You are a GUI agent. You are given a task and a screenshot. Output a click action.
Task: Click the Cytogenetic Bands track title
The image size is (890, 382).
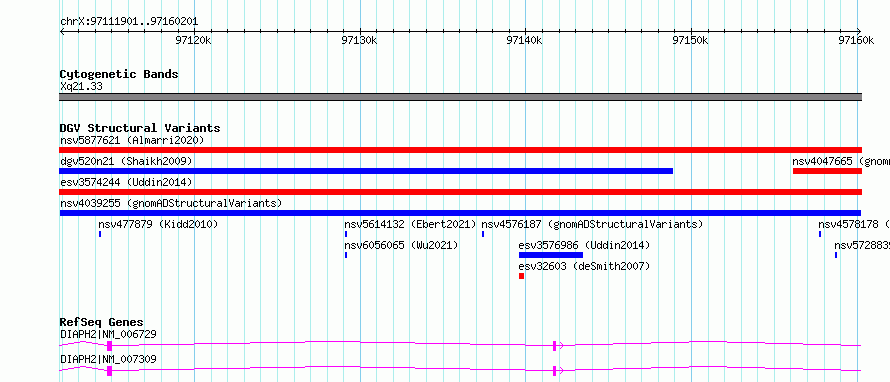[x=119, y=74]
